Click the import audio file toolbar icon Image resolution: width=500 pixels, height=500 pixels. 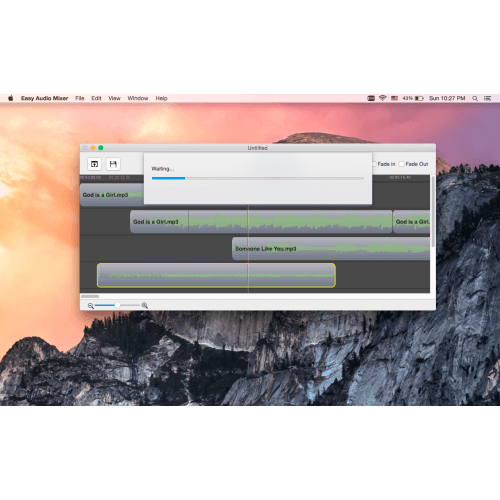(94, 164)
